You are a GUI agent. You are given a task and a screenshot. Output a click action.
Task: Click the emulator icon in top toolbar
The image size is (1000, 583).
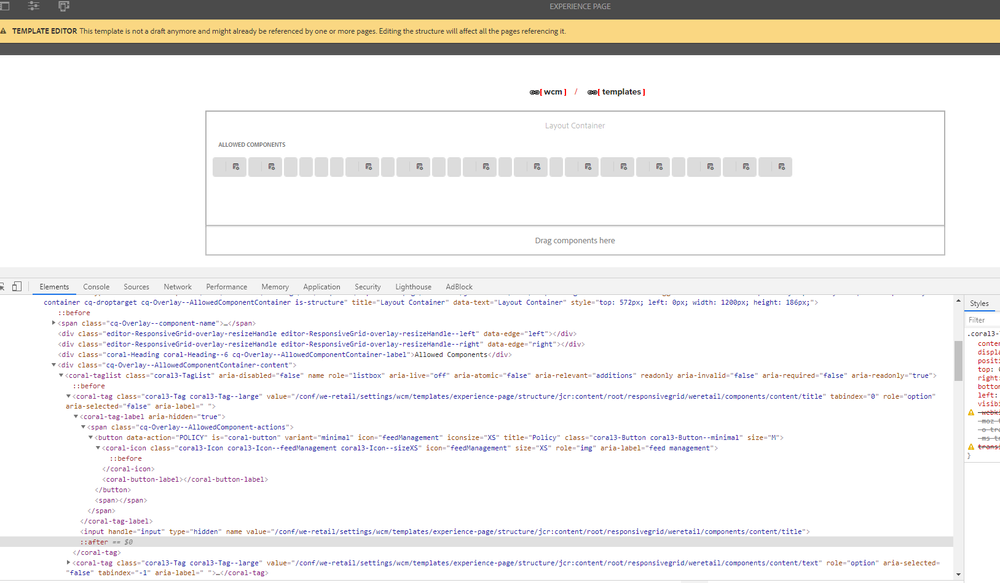click(x=64, y=6)
